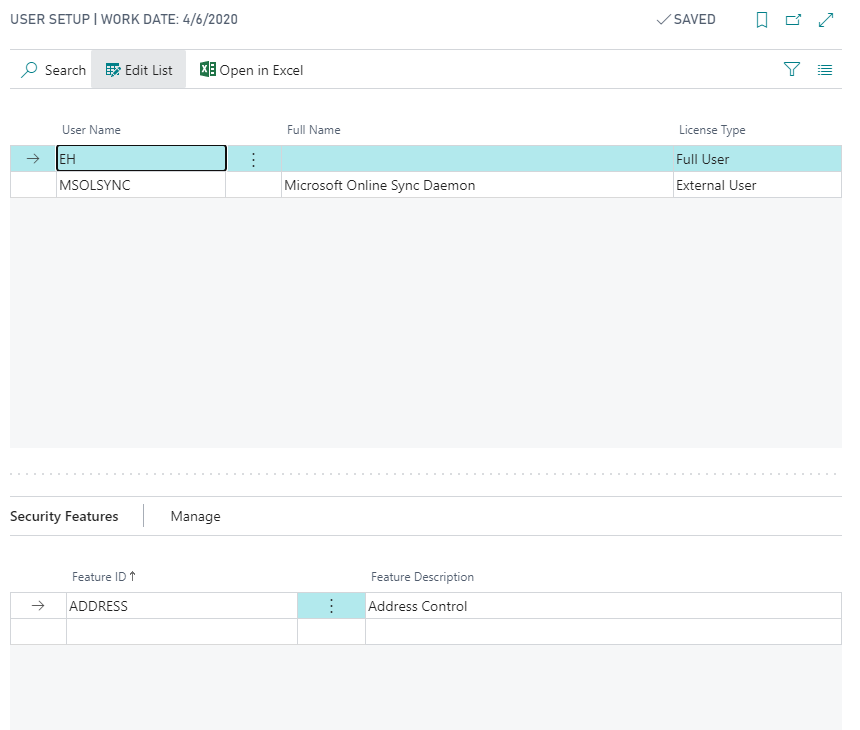Image resolution: width=860 pixels, height=730 pixels.
Task: Bookmark this User Setup page
Action: point(761,20)
